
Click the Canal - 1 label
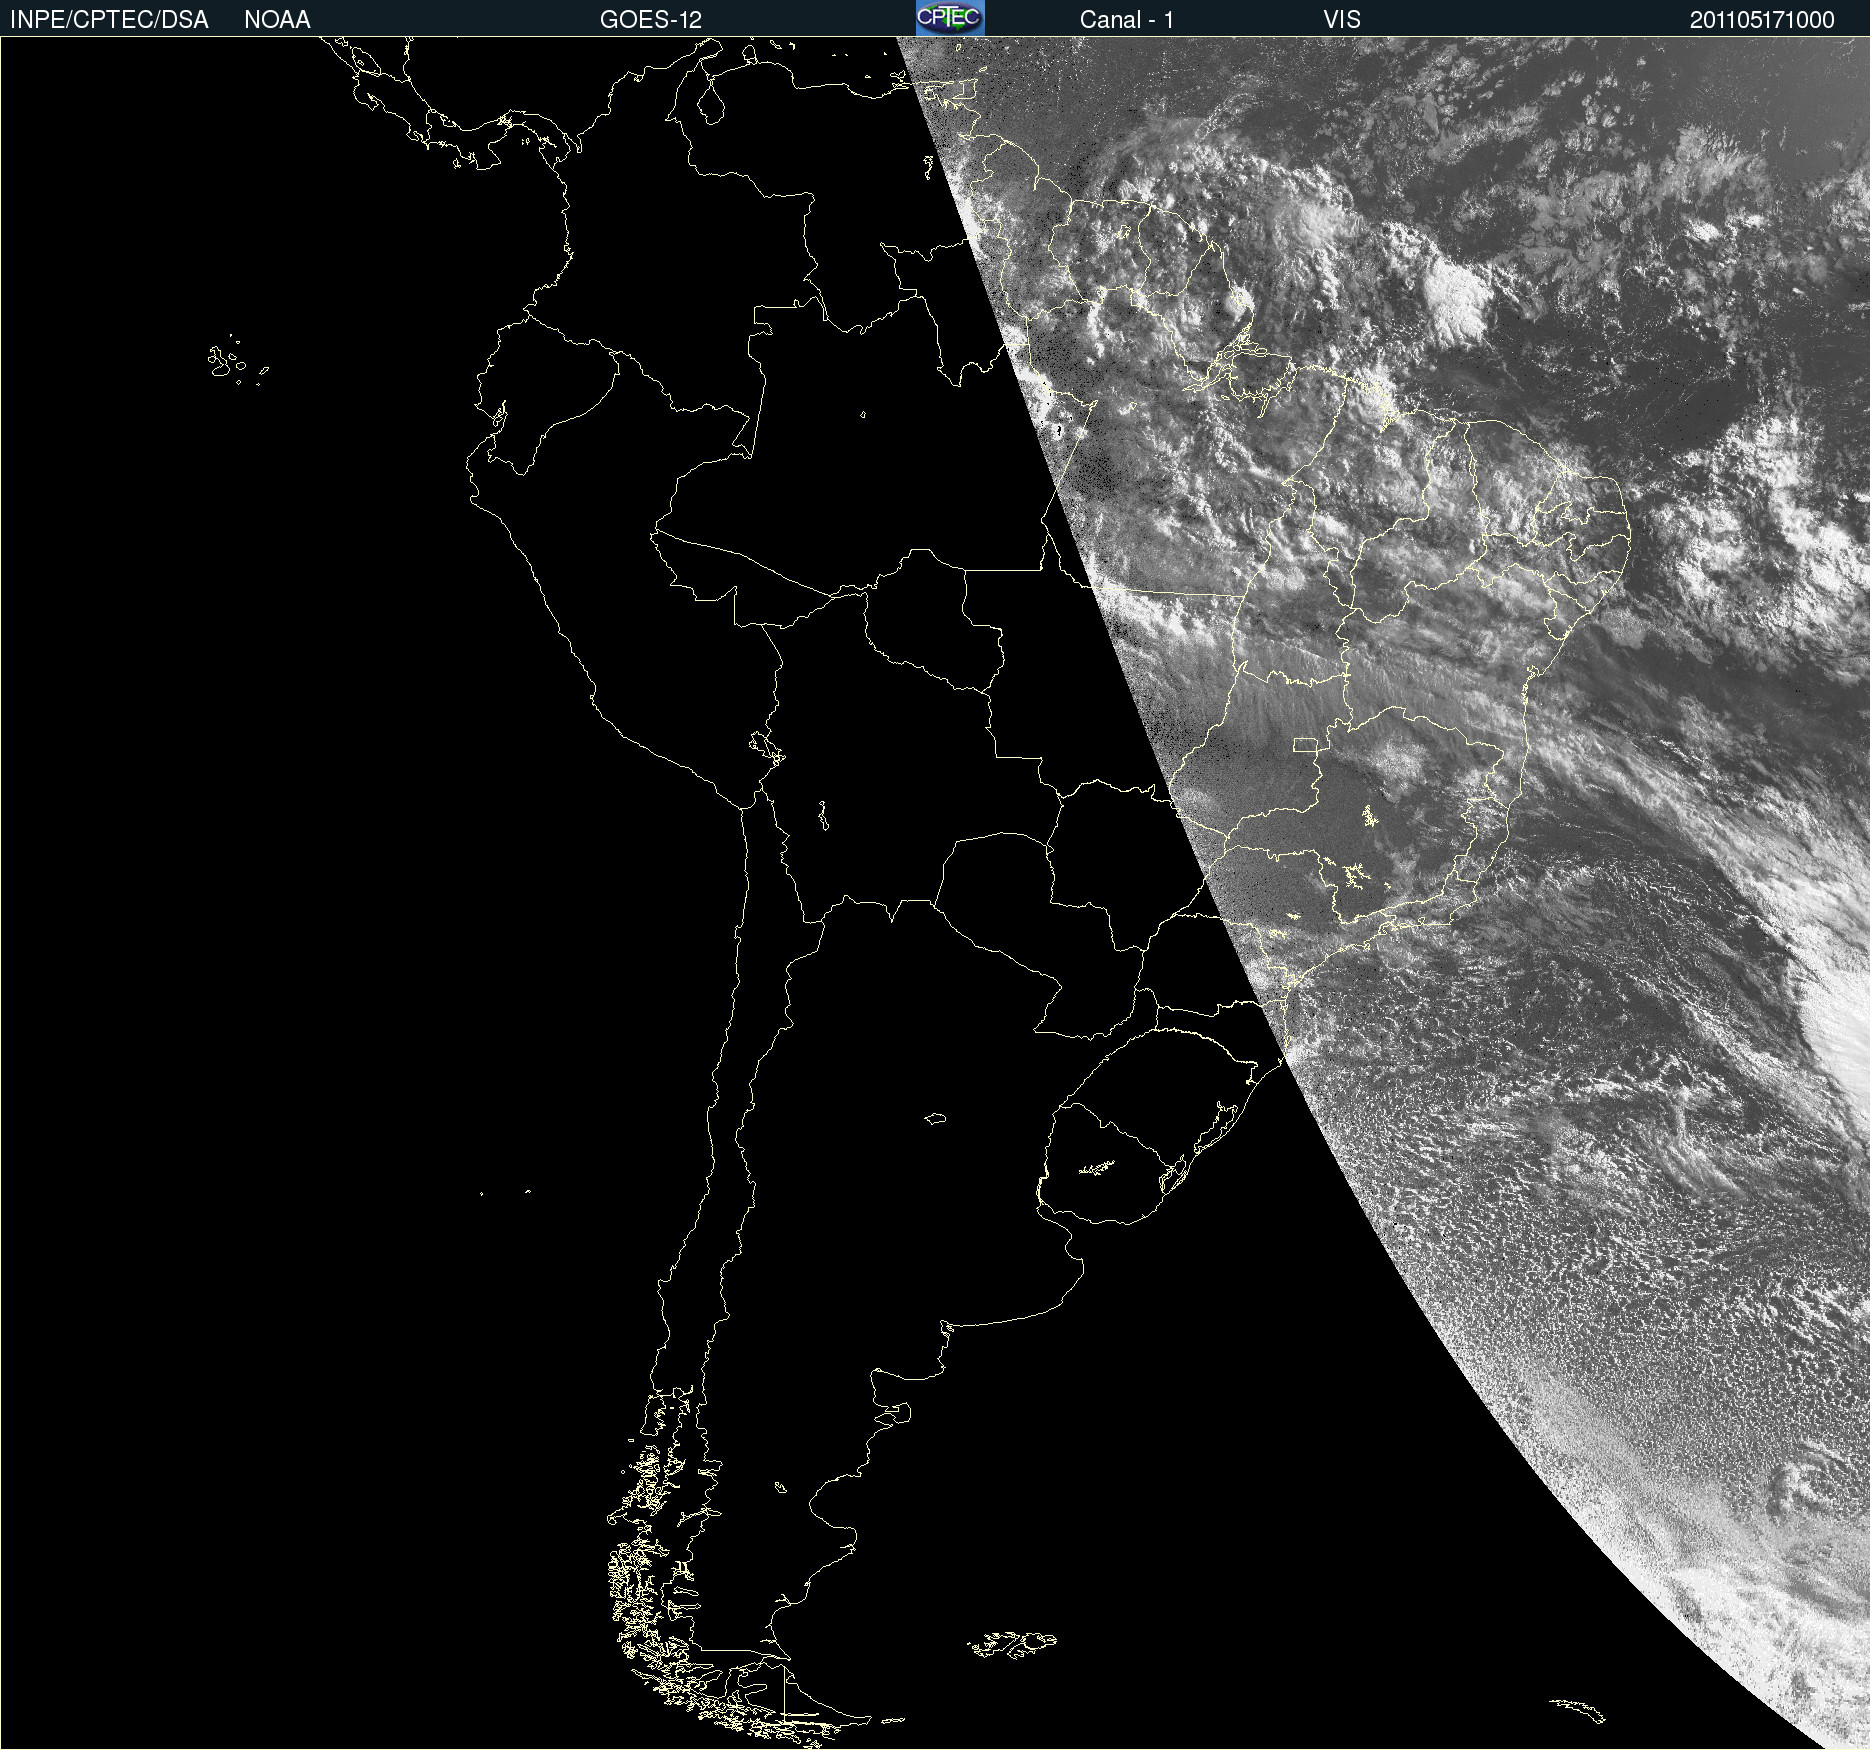tap(1127, 20)
